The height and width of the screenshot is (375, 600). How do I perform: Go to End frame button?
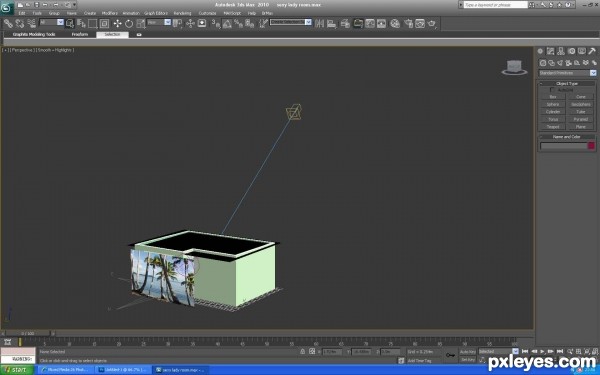[560, 351]
